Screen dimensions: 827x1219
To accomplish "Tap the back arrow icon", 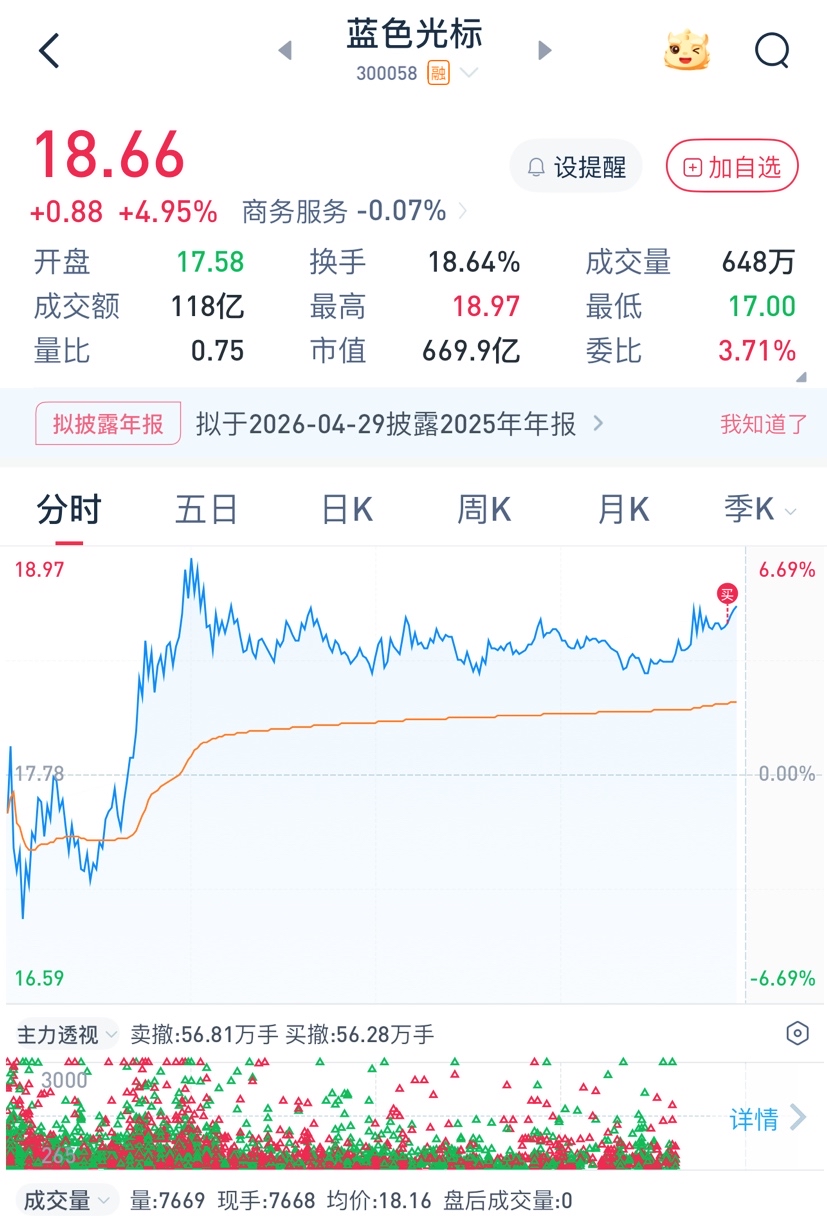I will 49,50.
